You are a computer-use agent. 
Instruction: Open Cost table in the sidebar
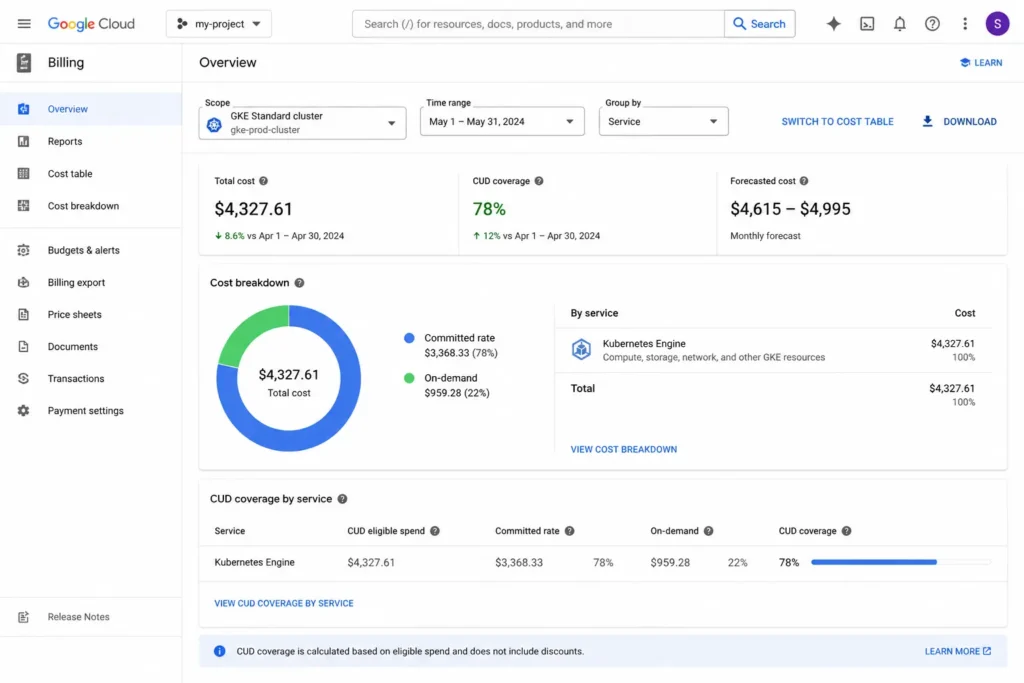[91, 174]
